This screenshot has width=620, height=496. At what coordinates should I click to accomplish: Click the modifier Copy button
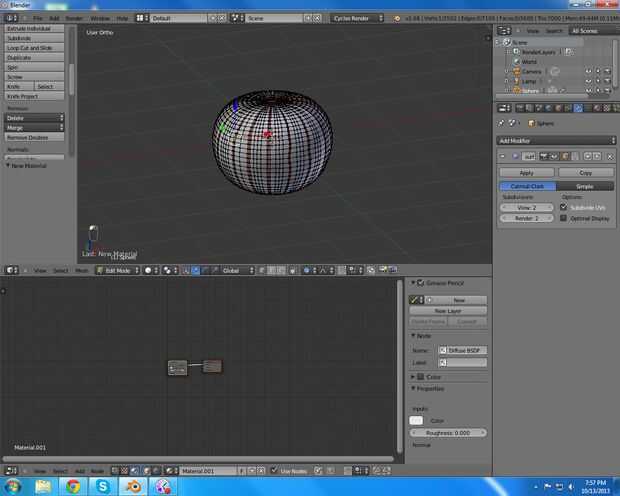[x=586, y=173]
